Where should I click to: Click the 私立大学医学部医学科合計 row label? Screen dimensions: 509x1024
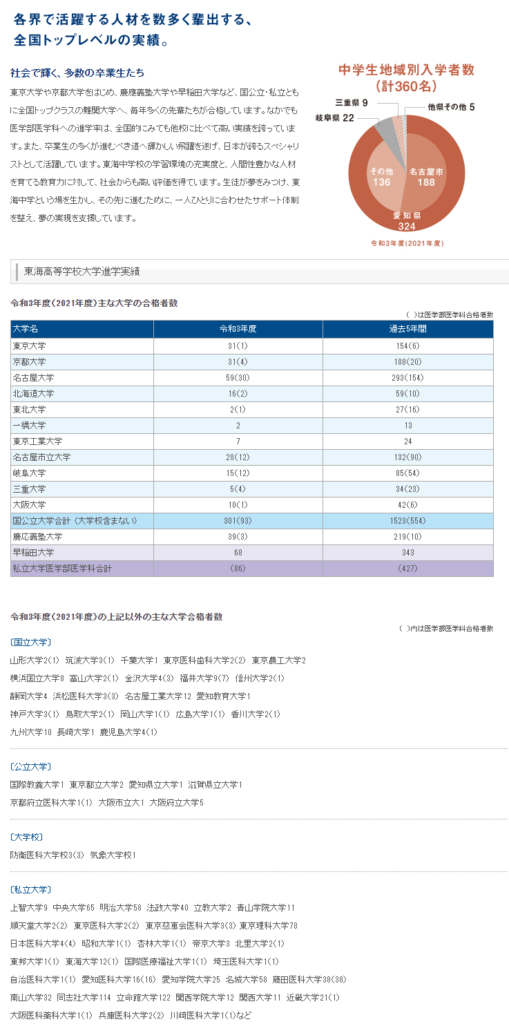coord(82,568)
